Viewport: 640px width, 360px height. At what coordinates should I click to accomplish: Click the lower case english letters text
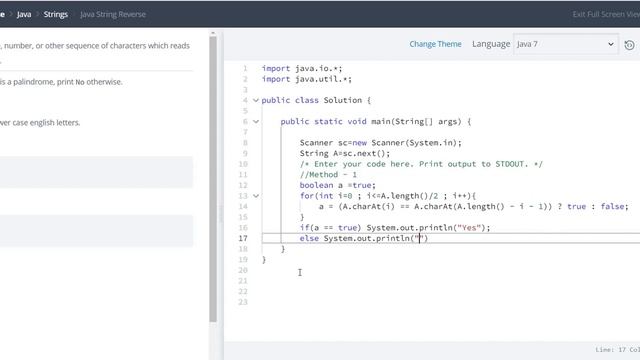(40, 122)
